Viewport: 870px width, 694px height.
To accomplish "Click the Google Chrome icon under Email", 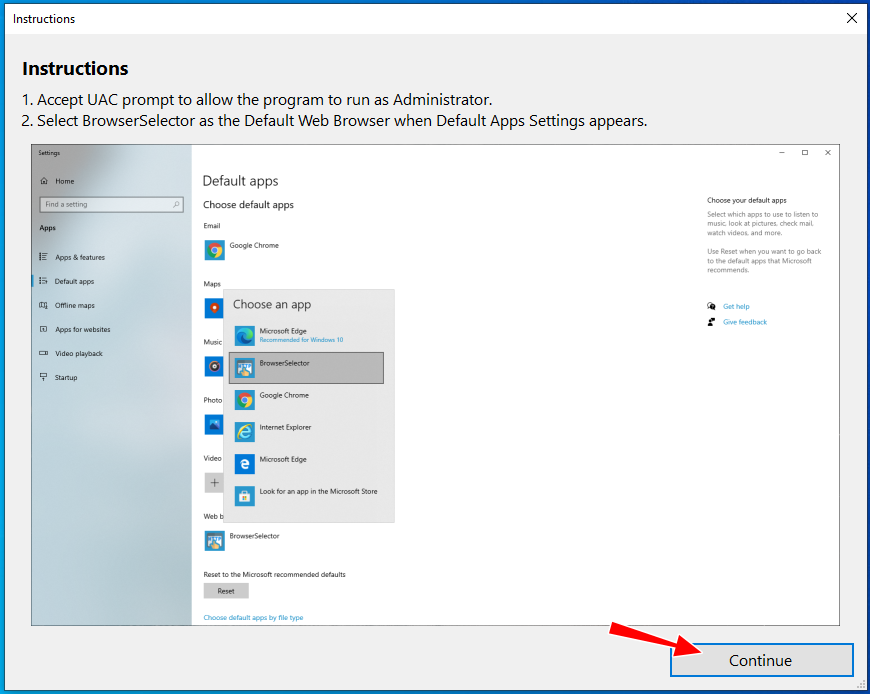I will pos(214,250).
